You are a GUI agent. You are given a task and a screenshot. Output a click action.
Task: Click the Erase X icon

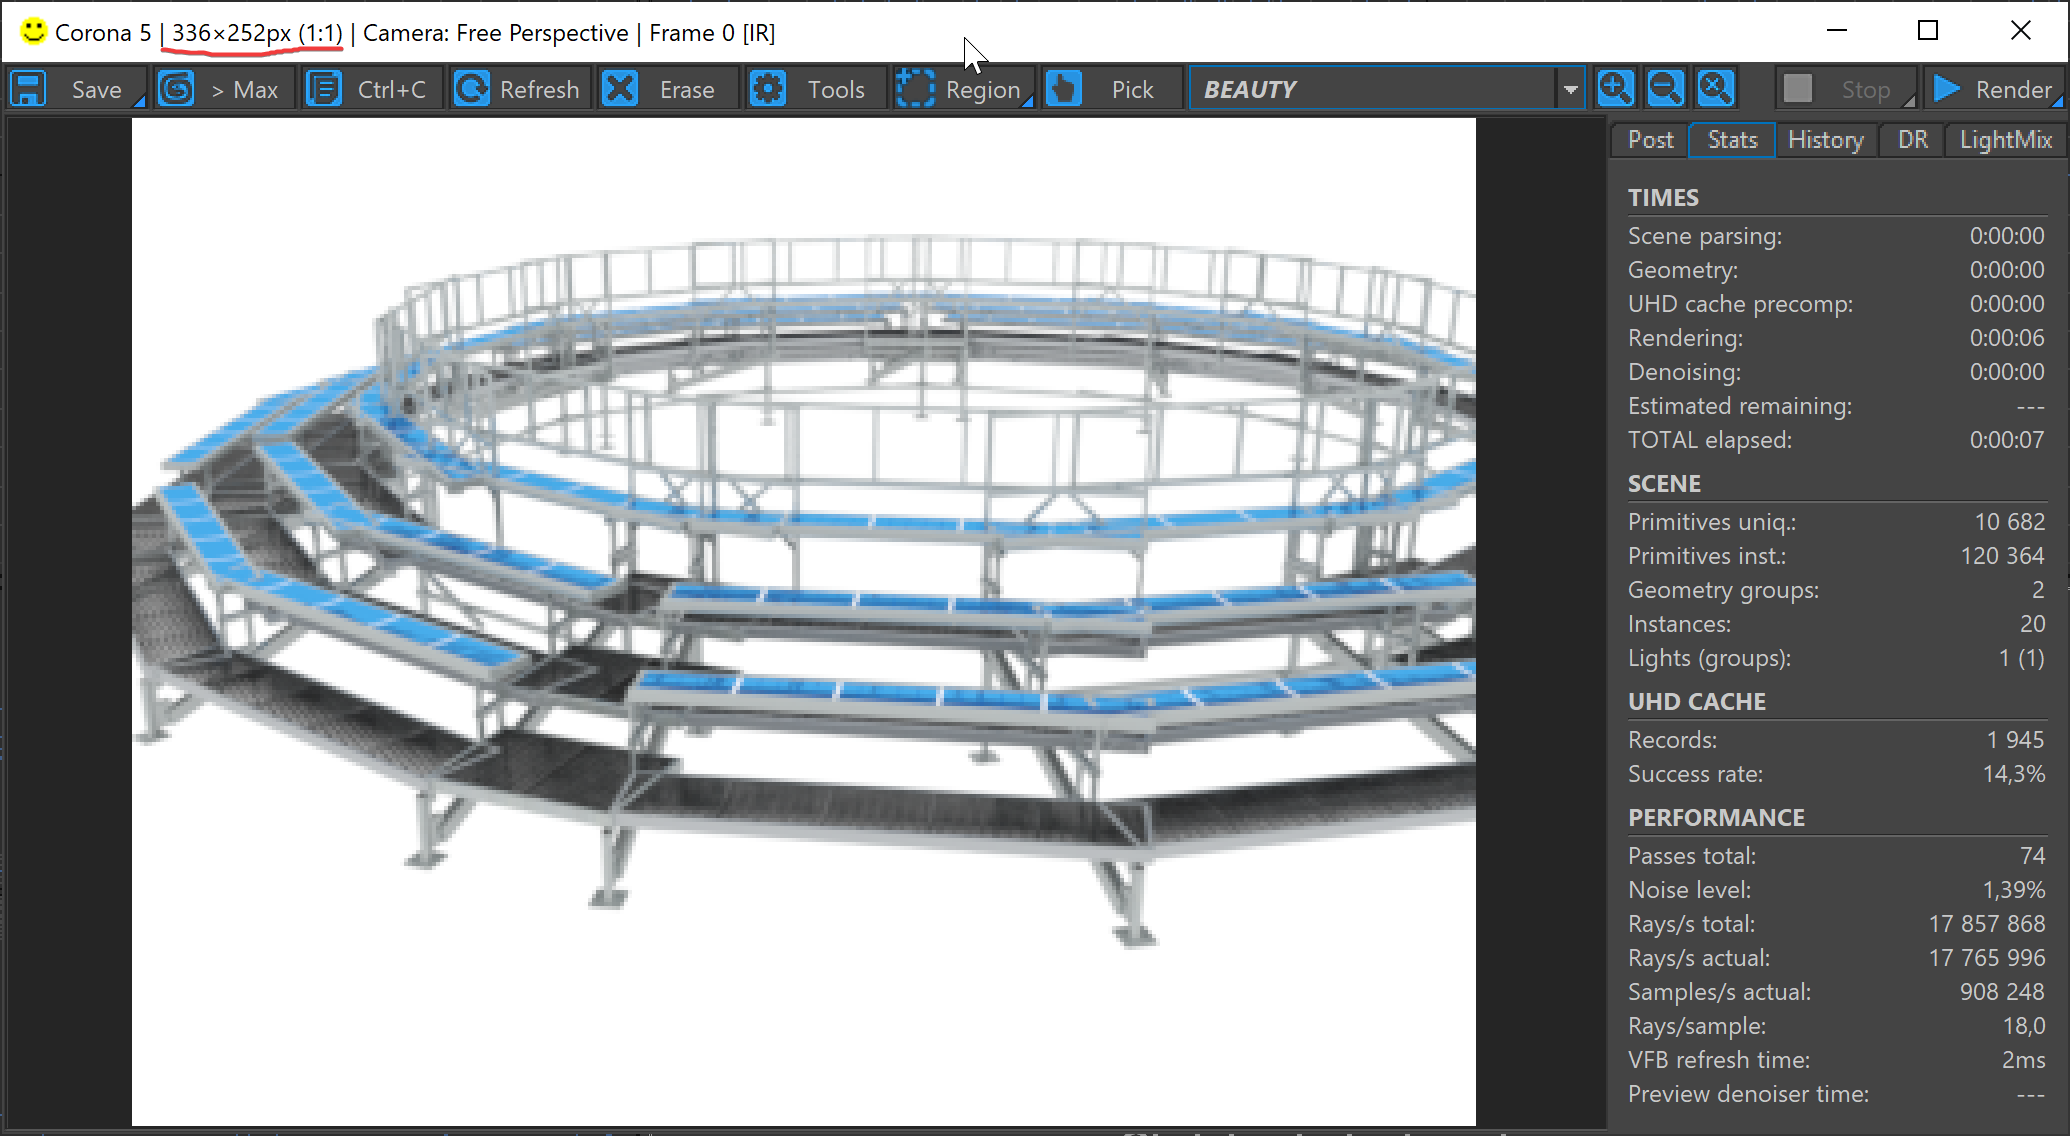click(x=620, y=89)
